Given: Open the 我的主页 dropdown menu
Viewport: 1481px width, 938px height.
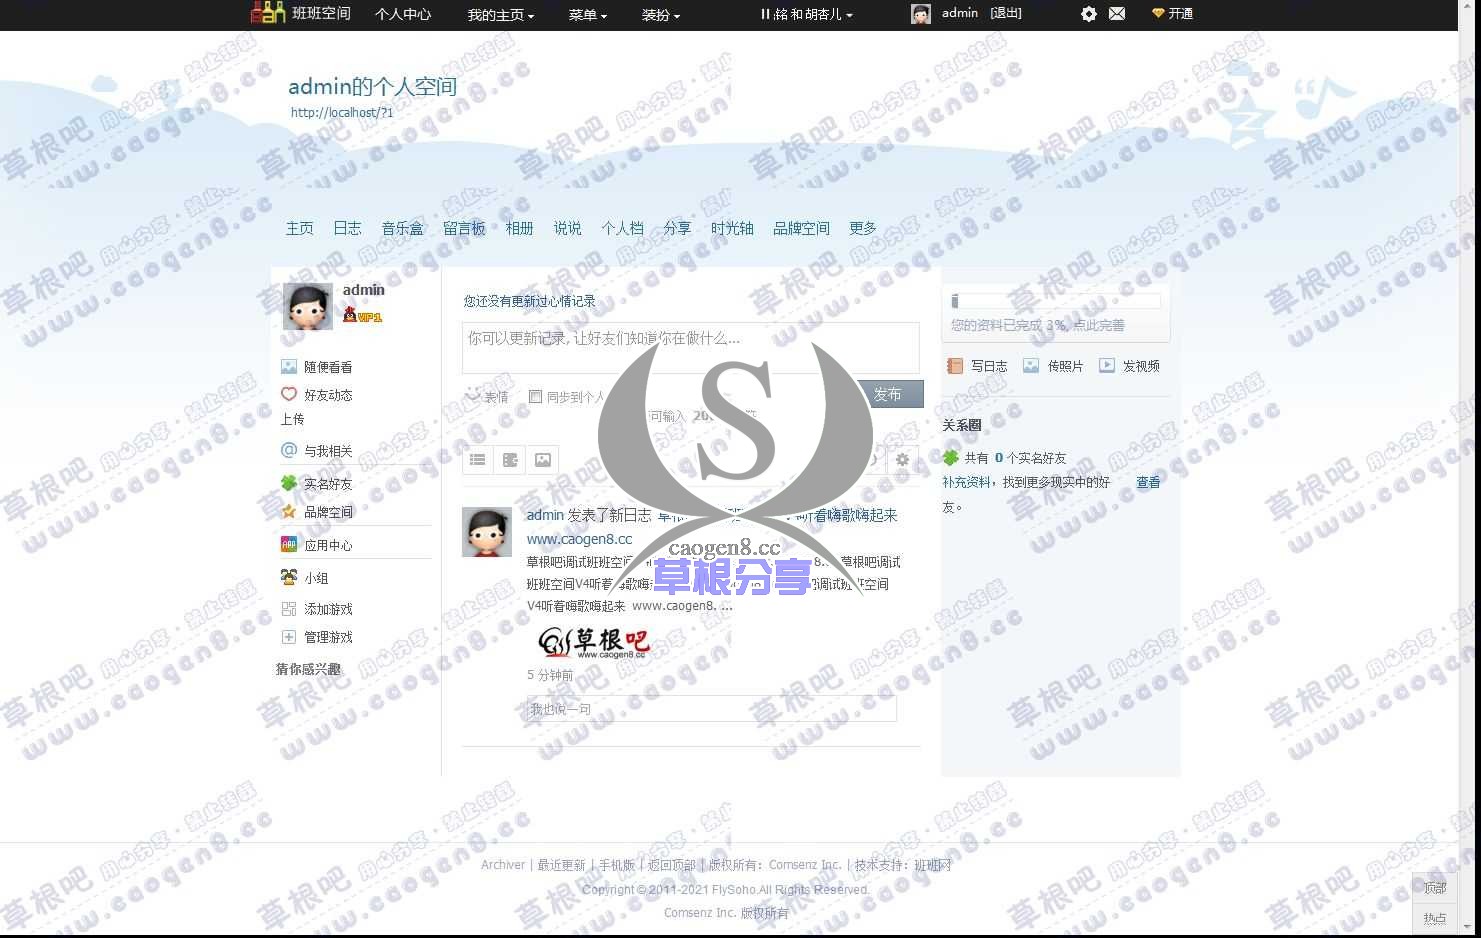Looking at the screenshot, I should (500, 15).
